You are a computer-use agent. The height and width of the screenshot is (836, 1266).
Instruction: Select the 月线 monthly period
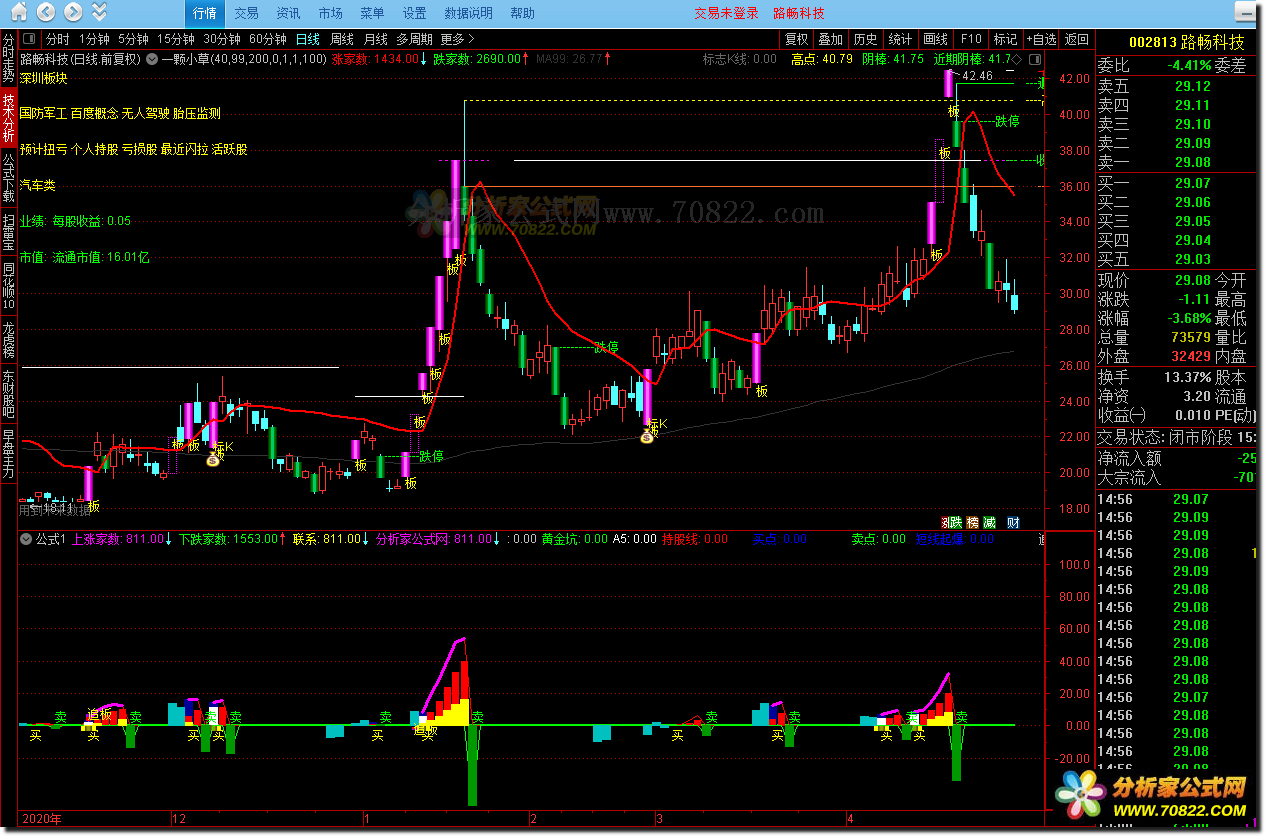(x=375, y=39)
